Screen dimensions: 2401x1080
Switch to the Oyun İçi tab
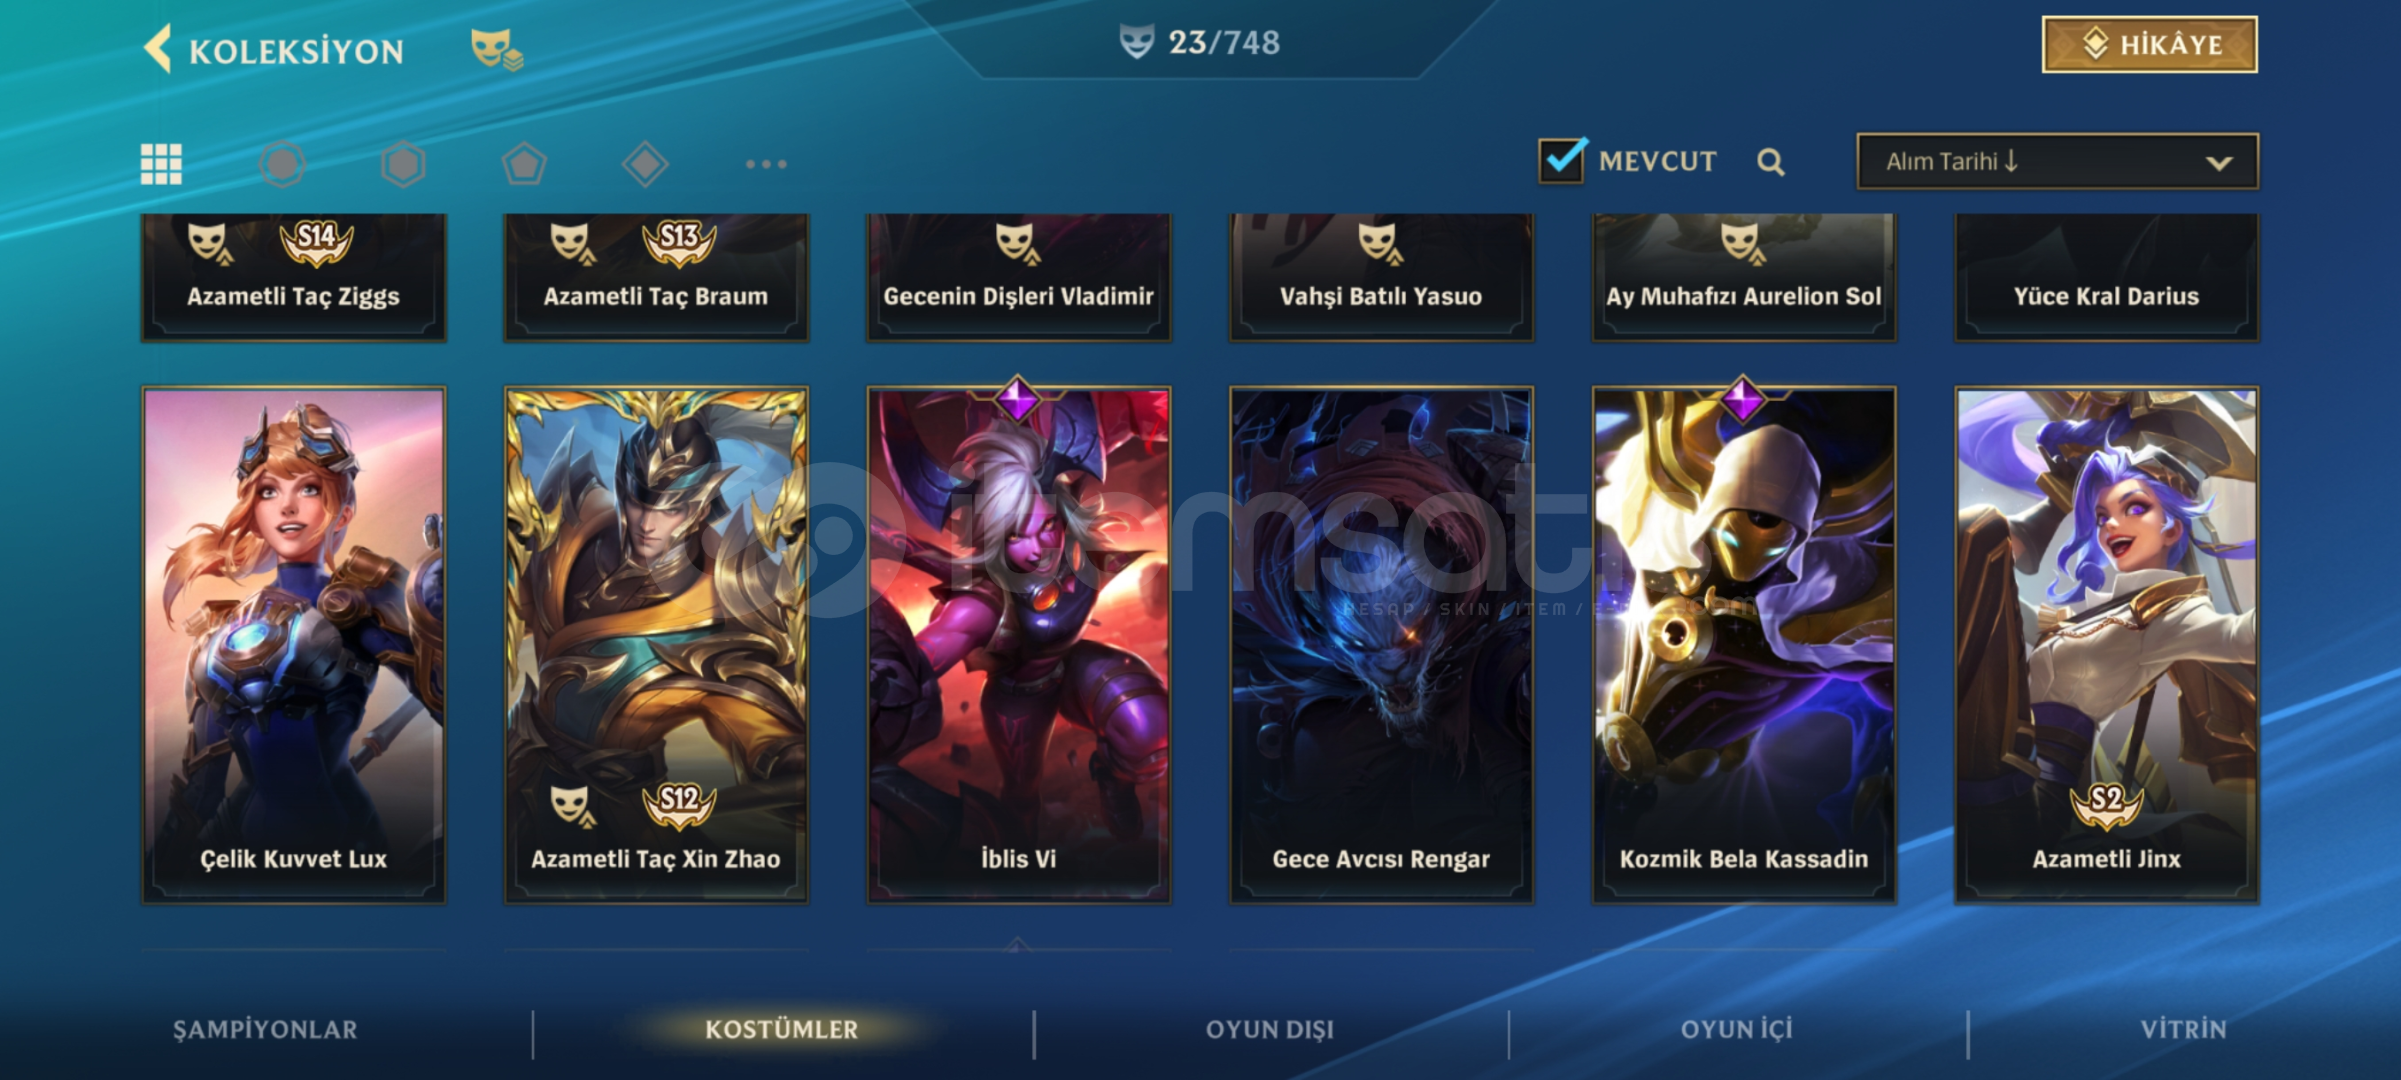pyautogui.click(x=1737, y=1029)
